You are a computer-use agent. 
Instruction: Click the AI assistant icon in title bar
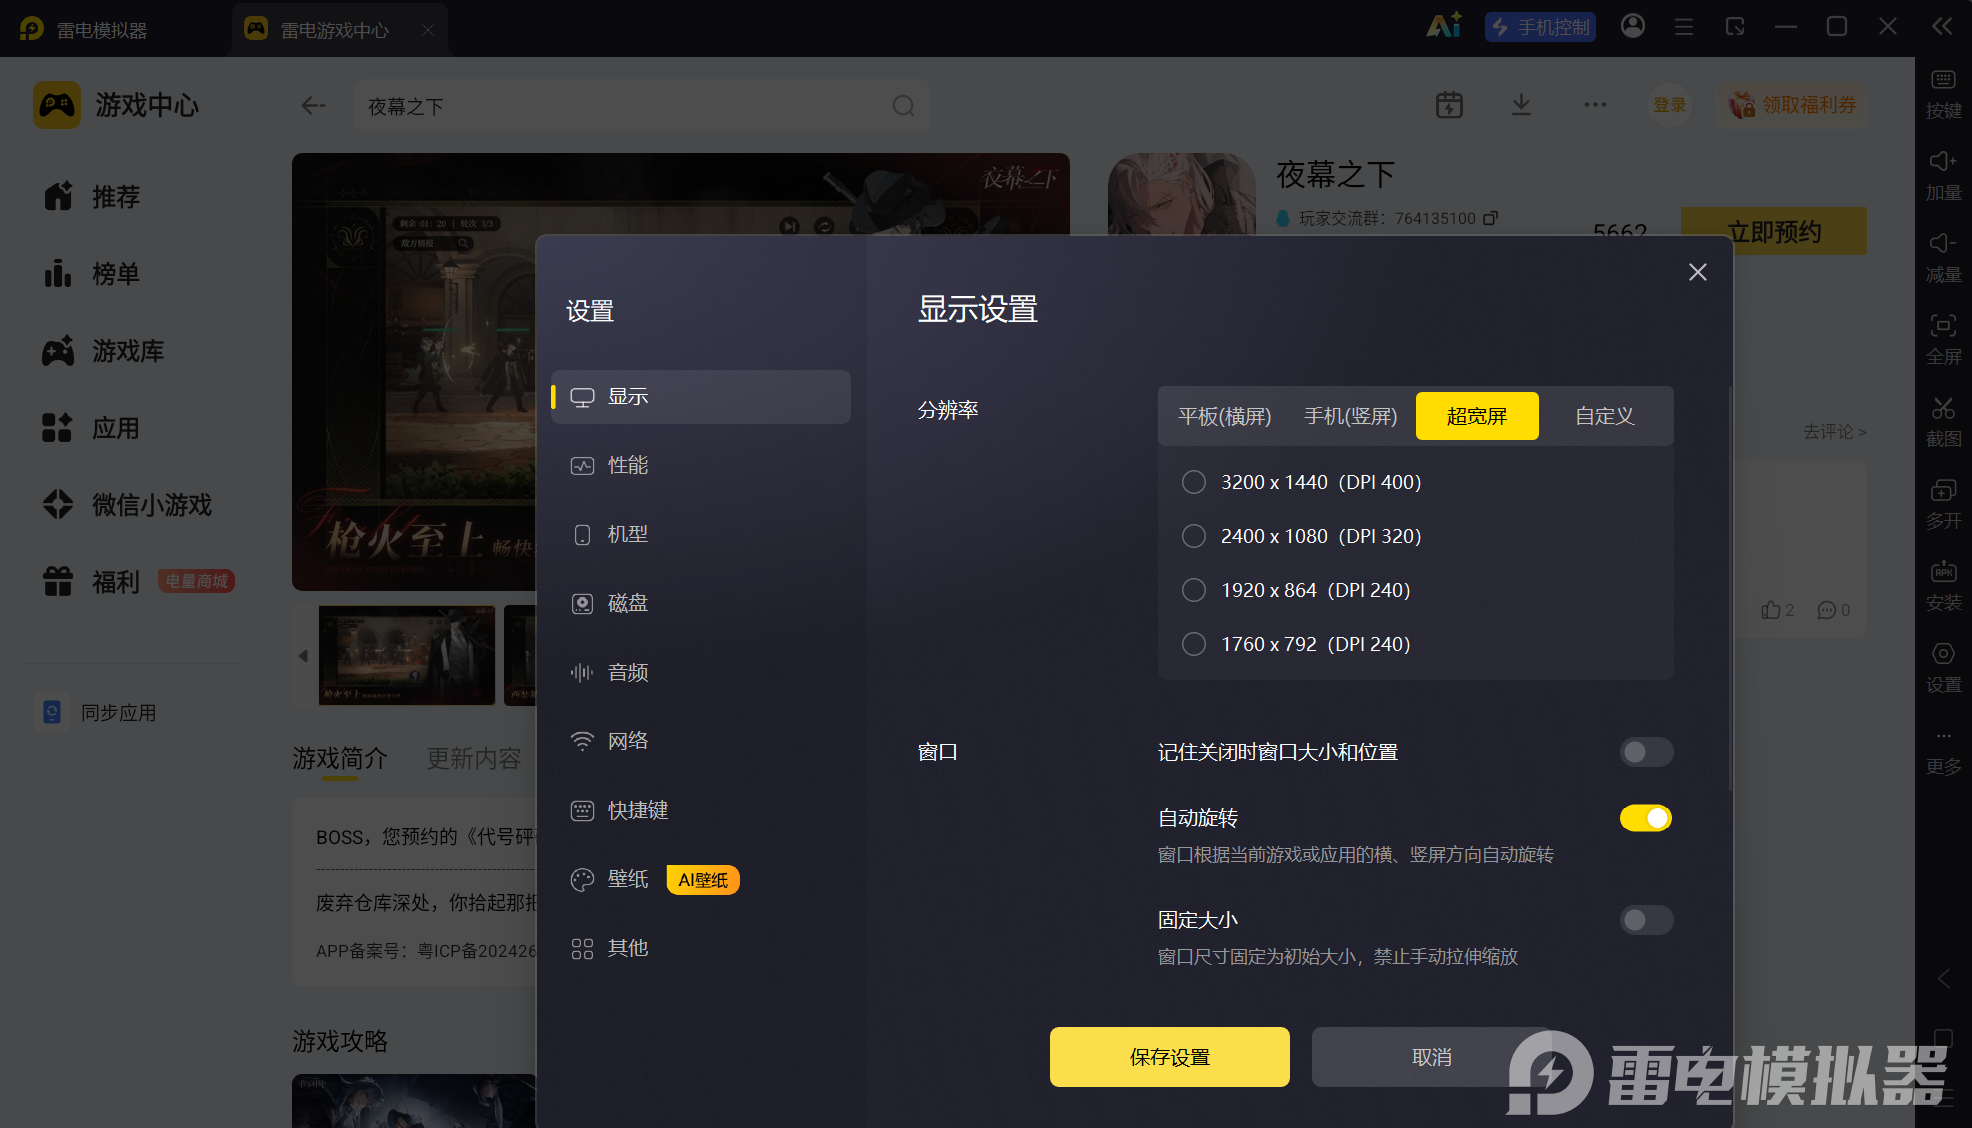(x=1444, y=26)
